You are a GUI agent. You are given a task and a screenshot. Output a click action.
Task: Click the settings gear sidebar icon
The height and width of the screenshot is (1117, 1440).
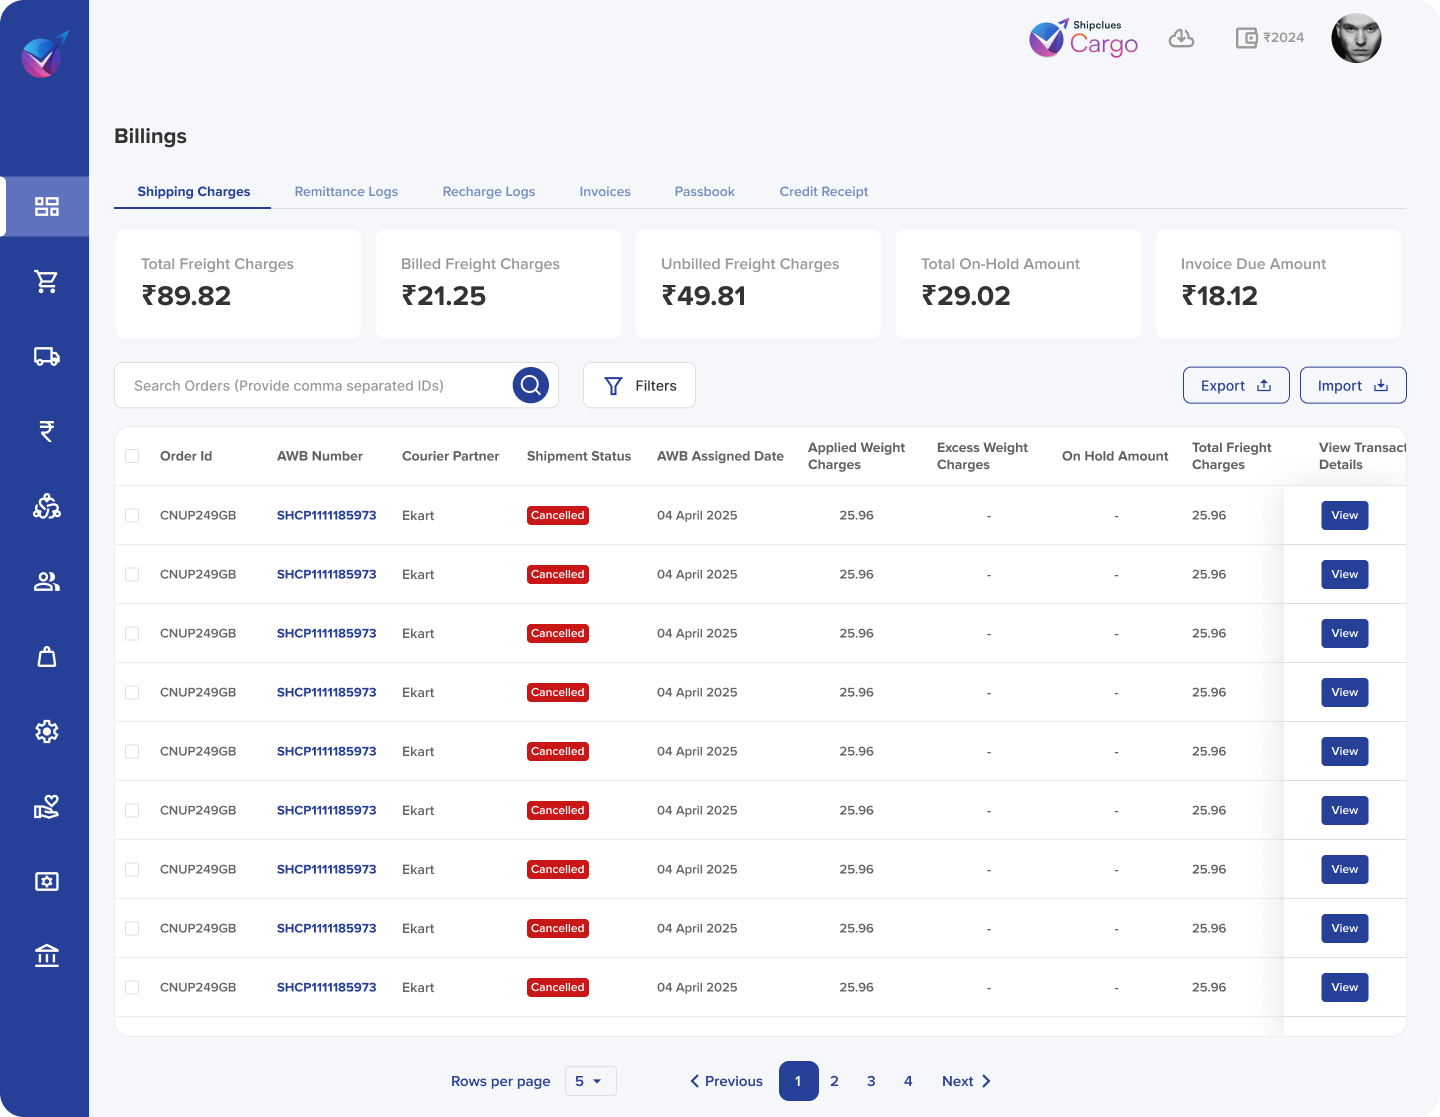(x=46, y=732)
